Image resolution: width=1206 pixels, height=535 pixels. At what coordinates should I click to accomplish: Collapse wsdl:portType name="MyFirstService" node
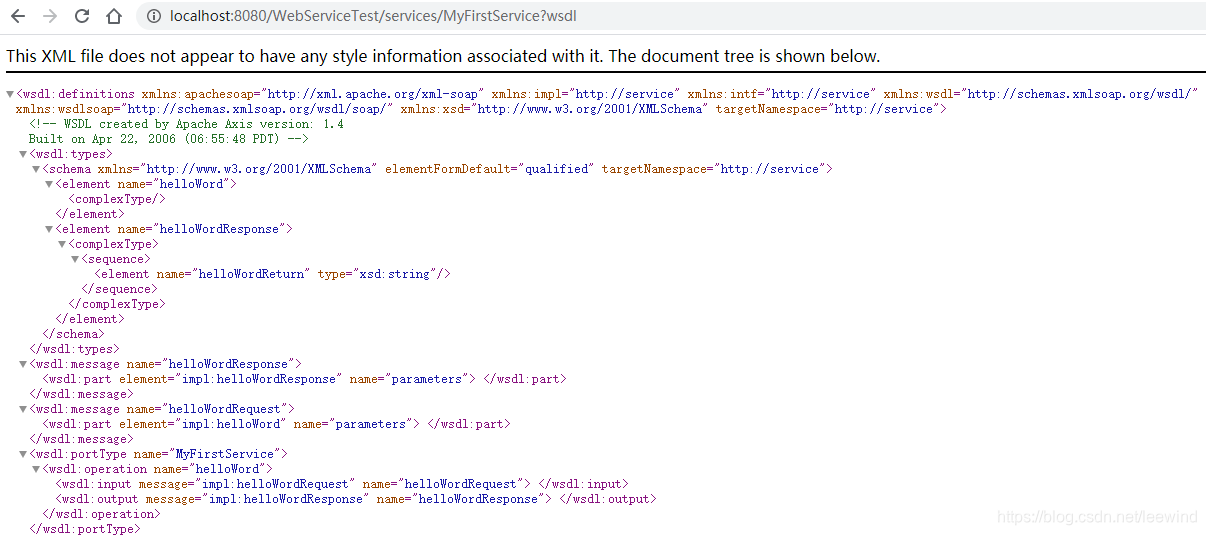point(23,454)
